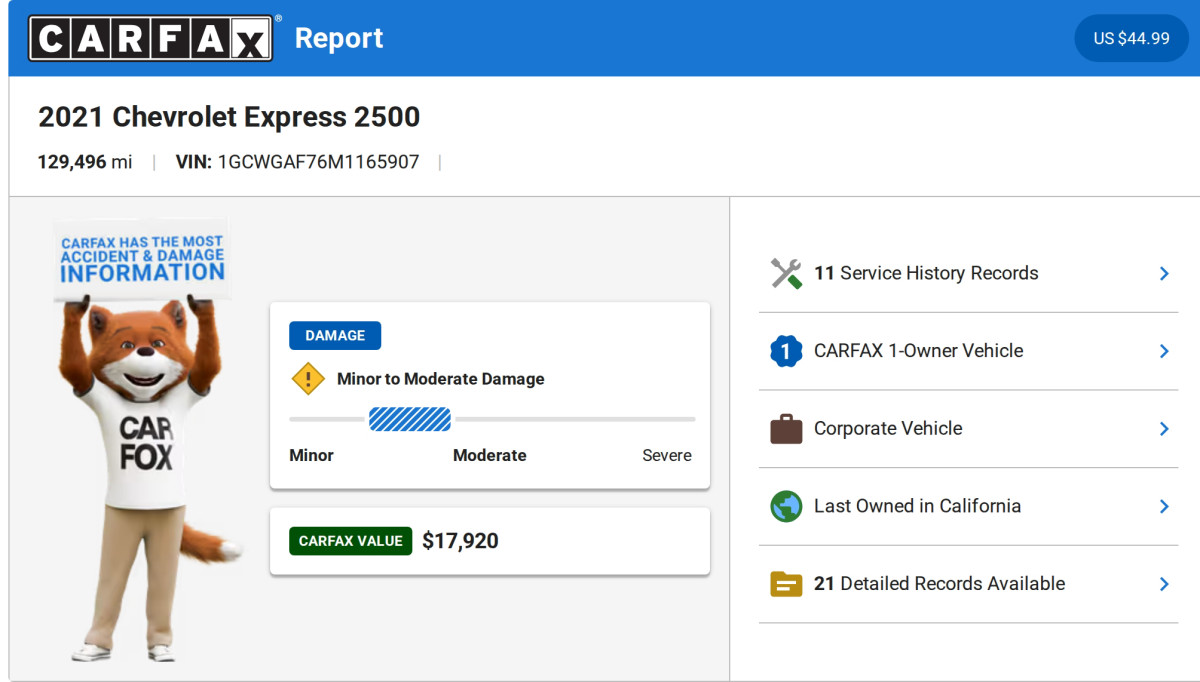Expand the CARFAX 1-Owner Vehicle chevron
The width and height of the screenshot is (1200, 682).
(x=1164, y=351)
